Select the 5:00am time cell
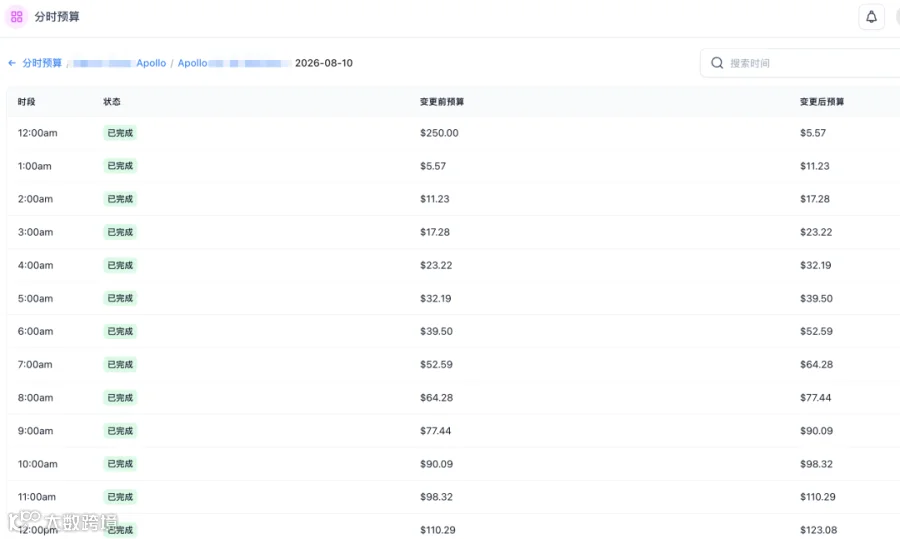Image resolution: width=900 pixels, height=539 pixels. (x=35, y=298)
